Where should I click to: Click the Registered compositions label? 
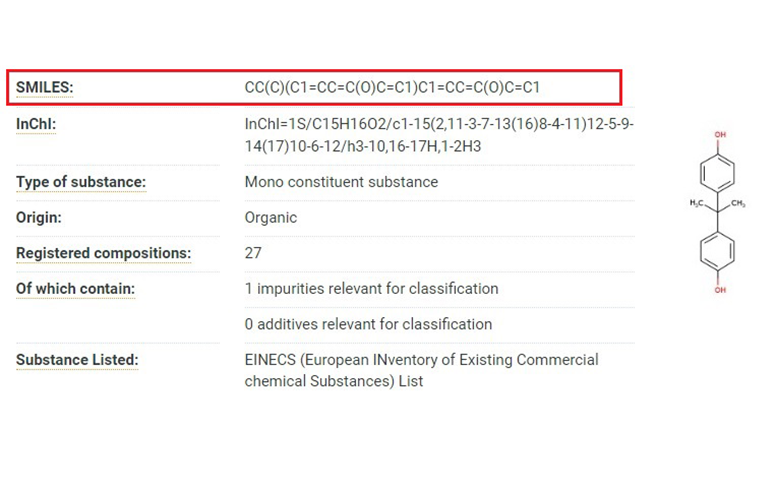point(103,253)
